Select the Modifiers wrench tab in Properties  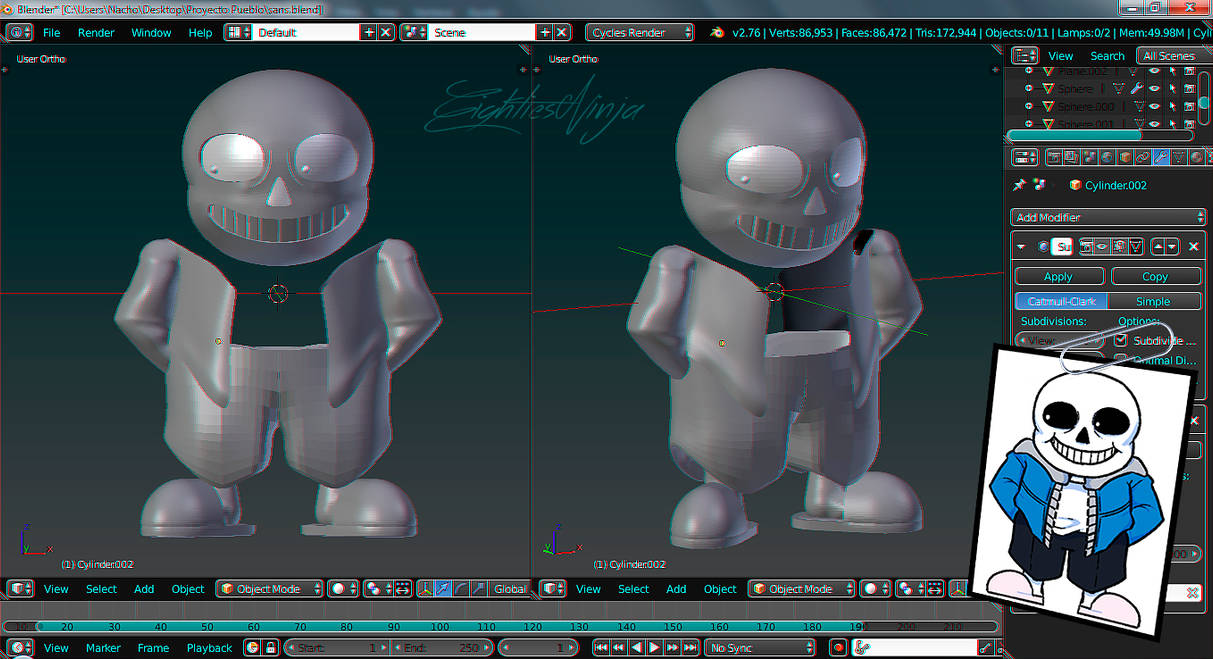[x=1160, y=157]
